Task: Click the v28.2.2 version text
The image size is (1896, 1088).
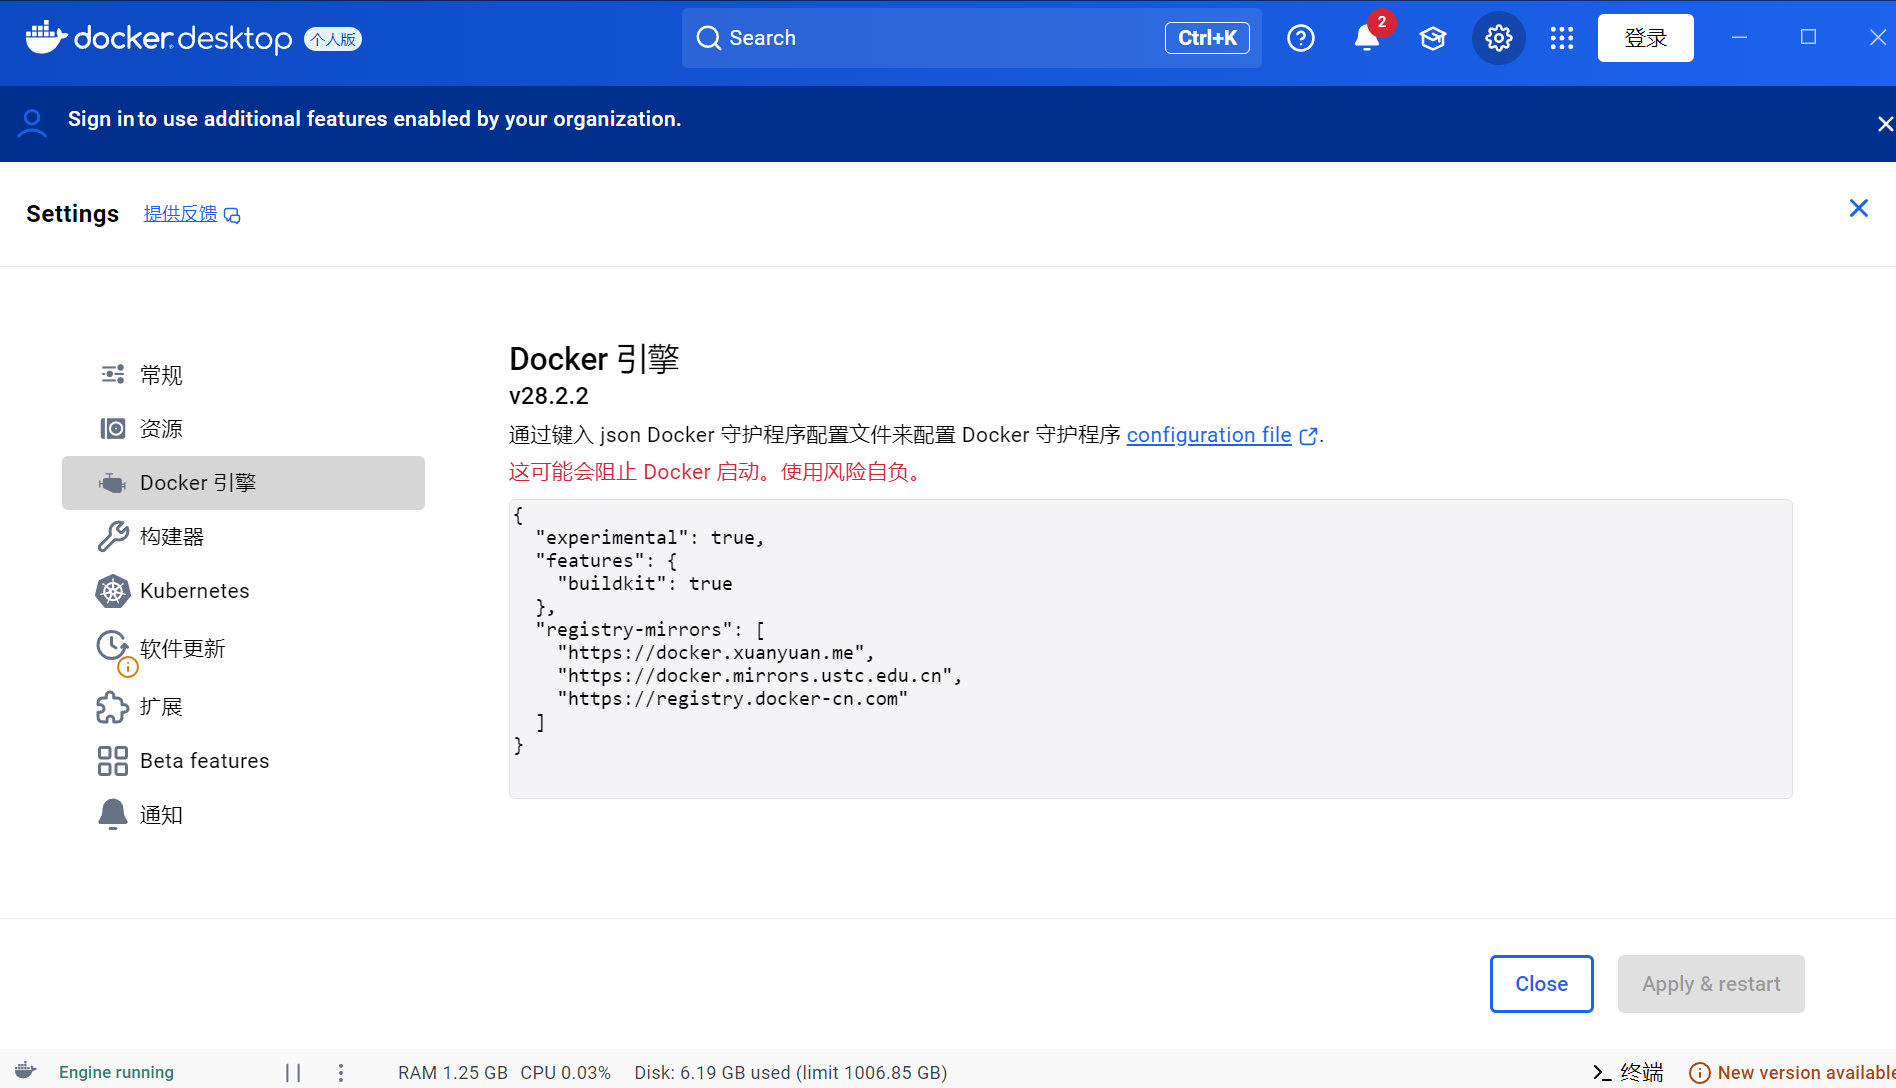Action: point(549,396)
